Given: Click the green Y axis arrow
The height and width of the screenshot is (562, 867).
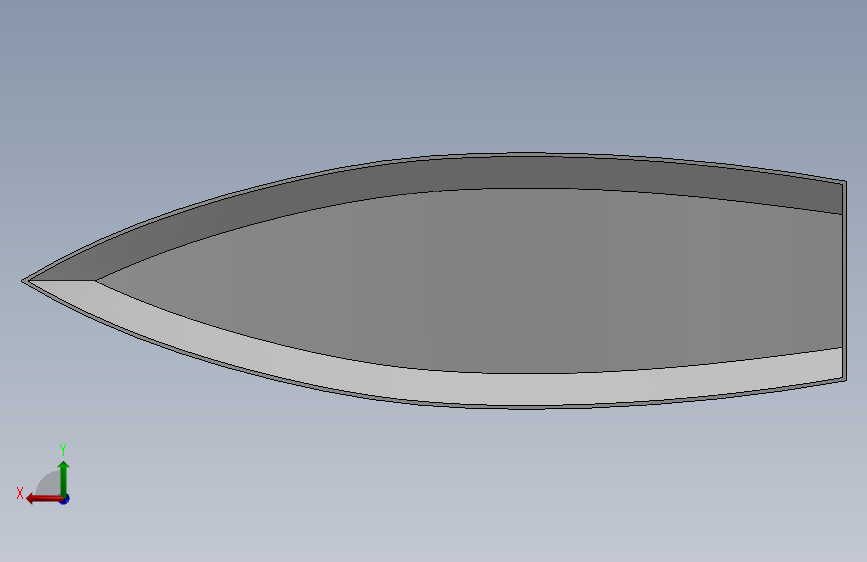Looking at the screenshot, I should point(64,479).
